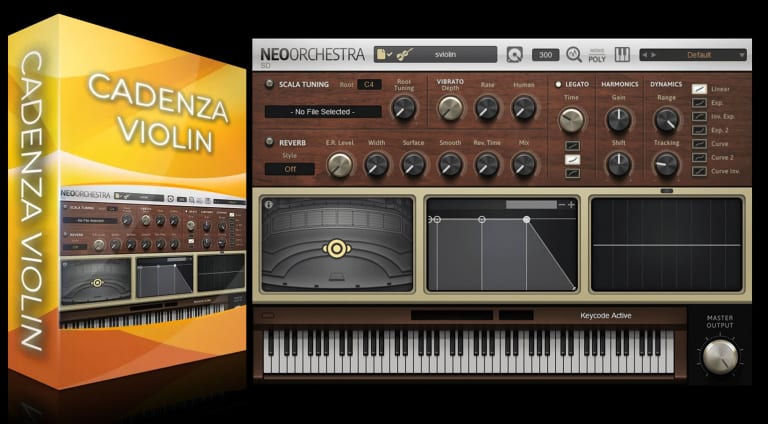This screenshot has width=768, height=424.
Task: Open the sviolin instrument selector
Action: tap(435, 54)
